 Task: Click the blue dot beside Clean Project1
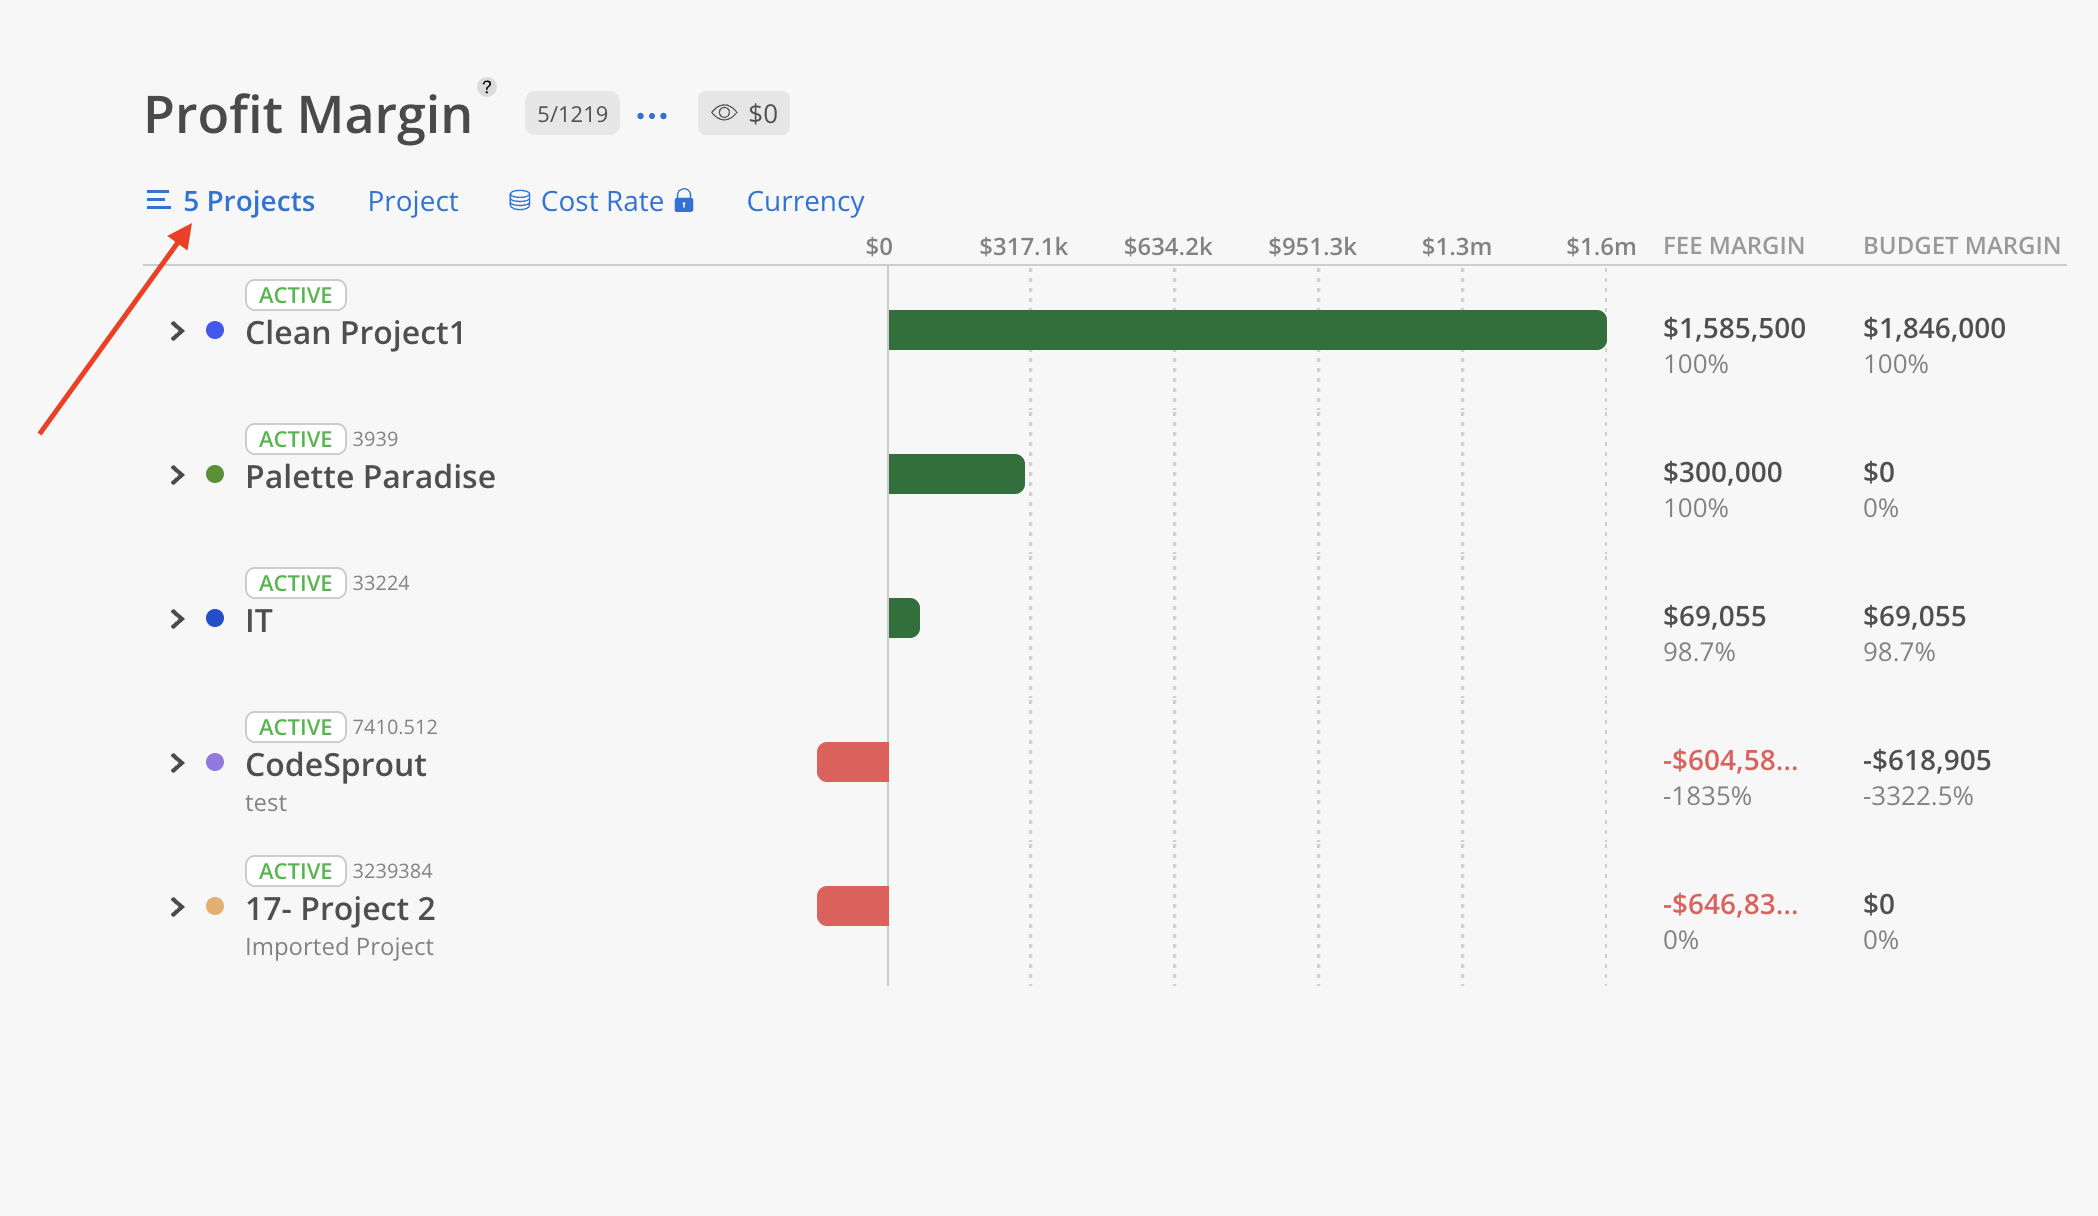[215, 330]
